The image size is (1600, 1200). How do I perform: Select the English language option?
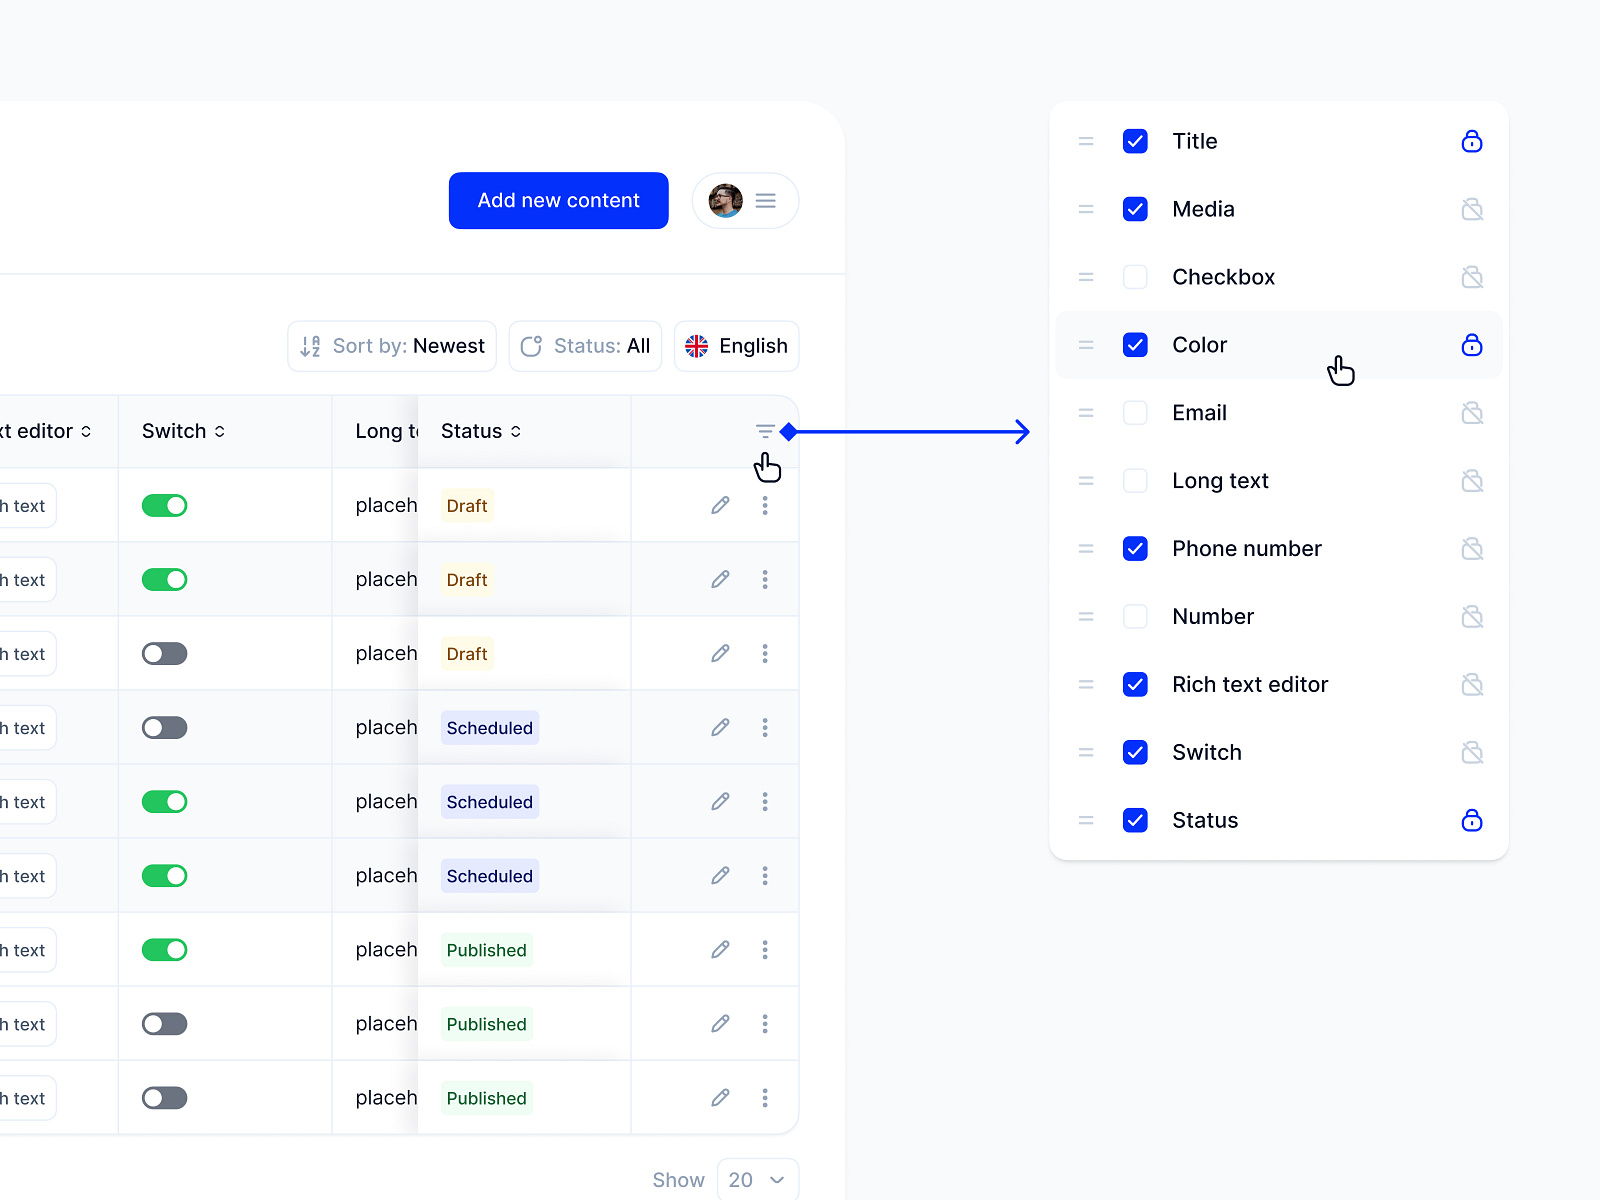(x=745, y=346)
